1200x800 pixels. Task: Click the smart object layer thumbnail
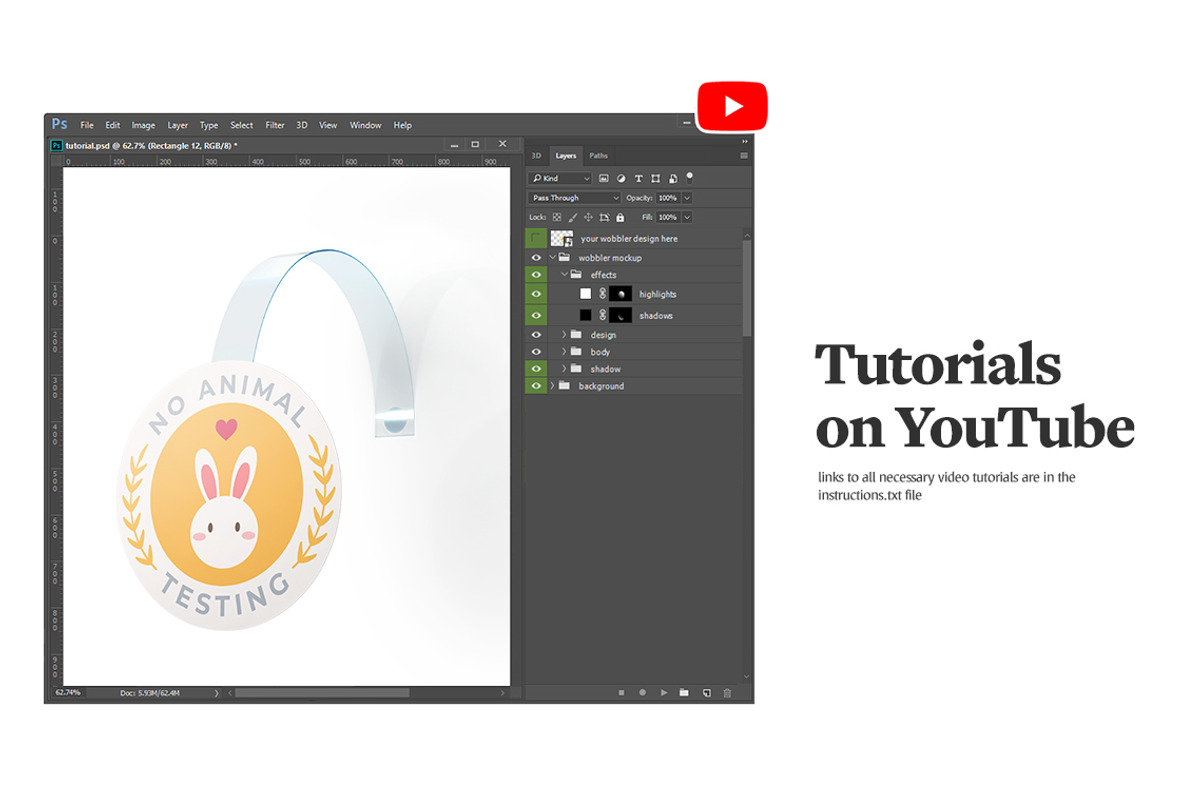coord(562,238)
